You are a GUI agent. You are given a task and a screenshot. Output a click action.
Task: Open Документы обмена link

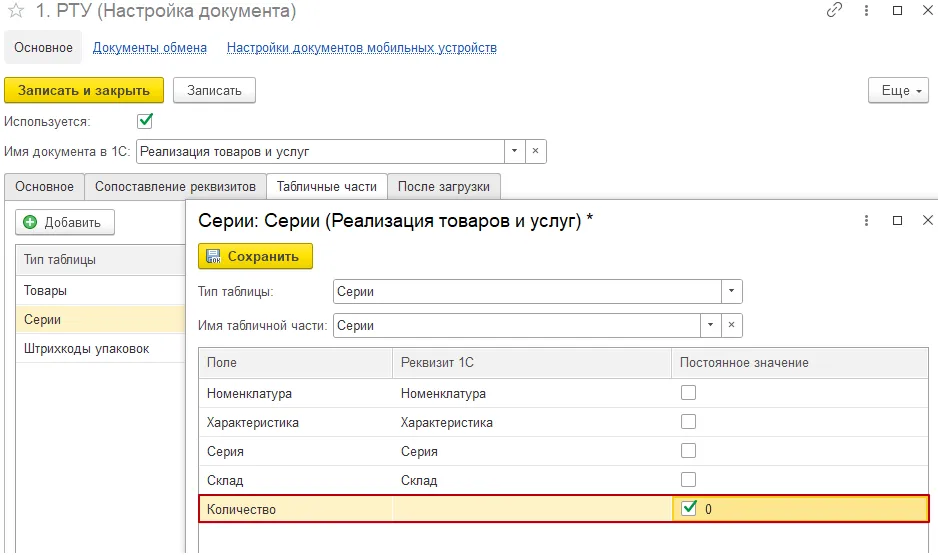point(150,48)
